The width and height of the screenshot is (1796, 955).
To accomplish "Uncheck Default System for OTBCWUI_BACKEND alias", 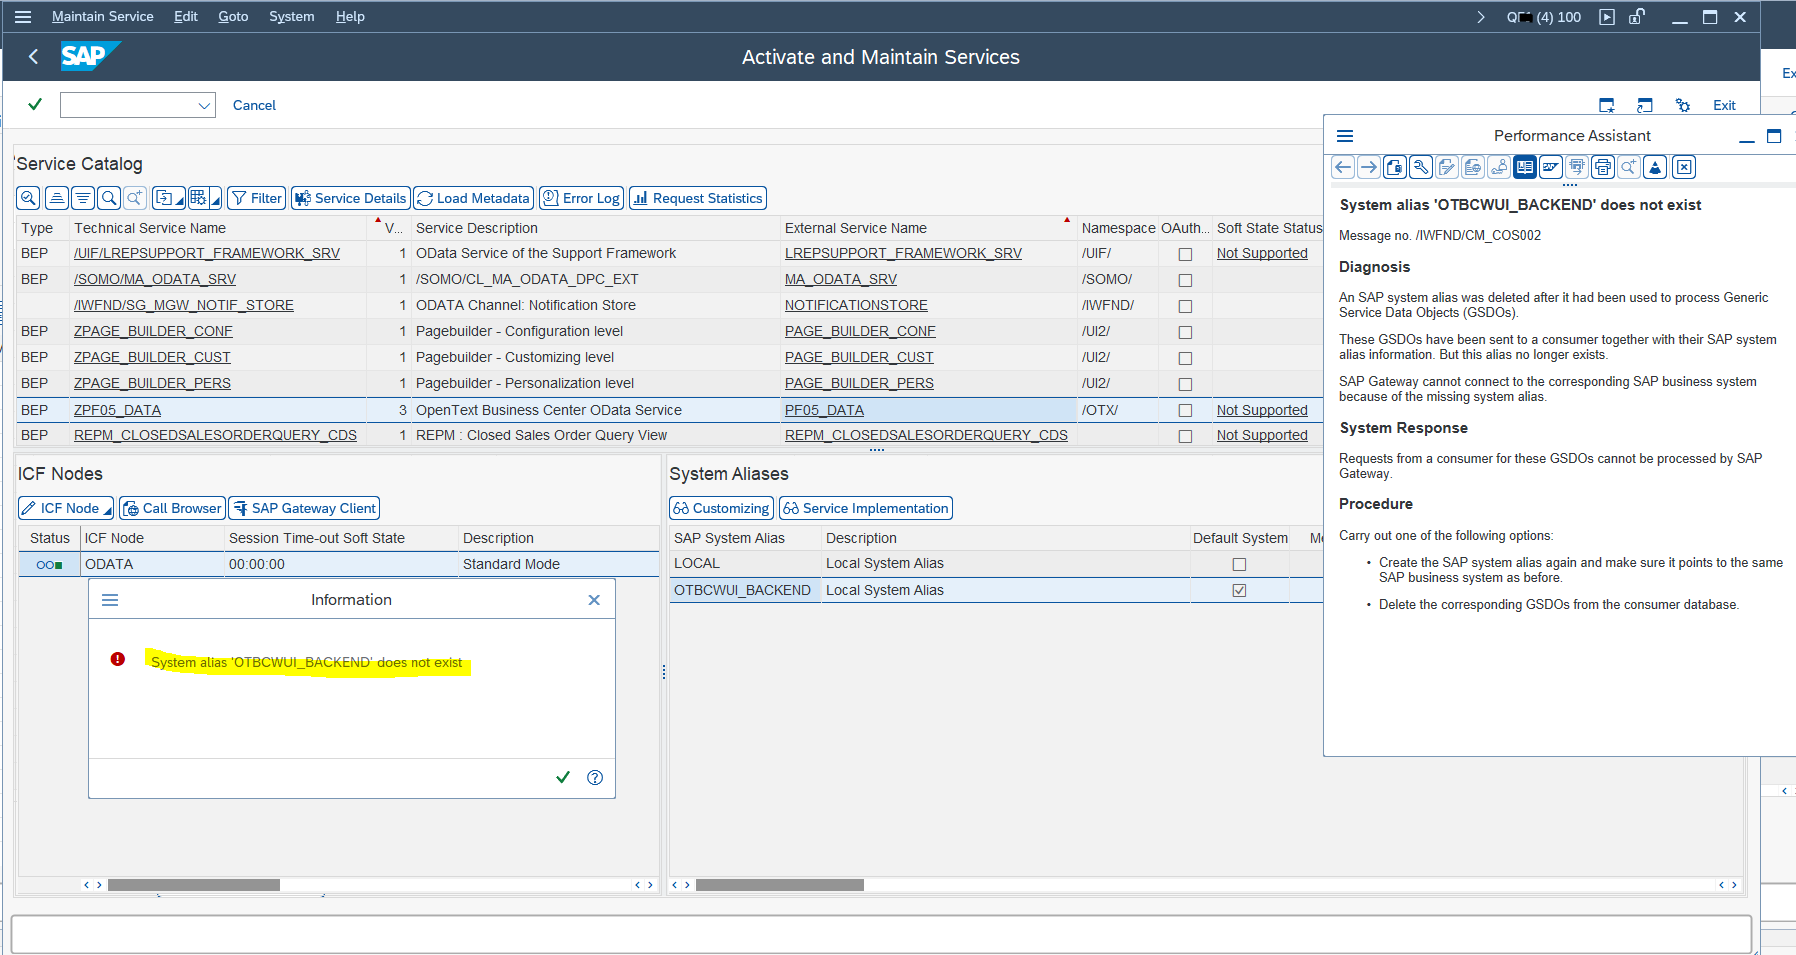I will (1239, 590).
